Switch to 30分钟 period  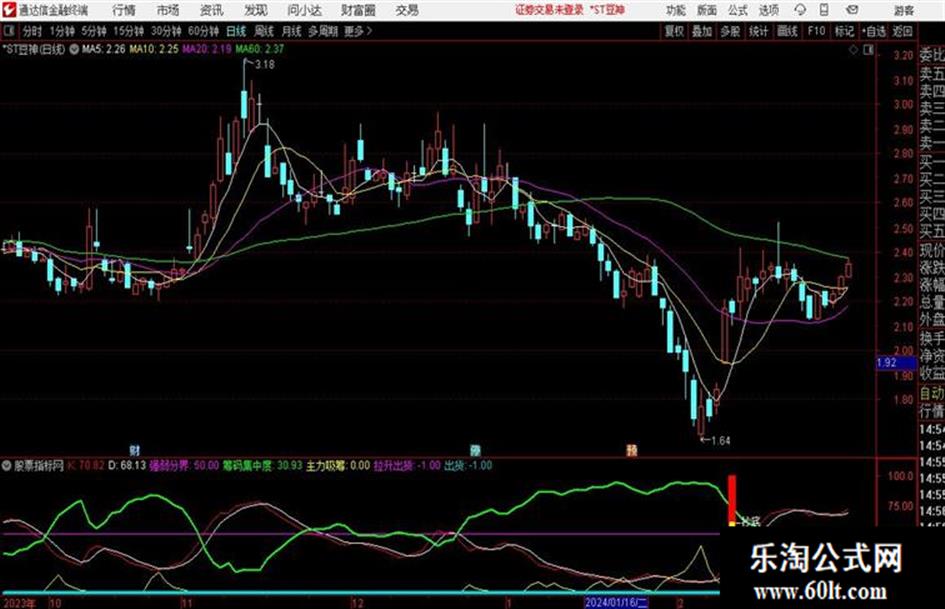click(166, 31)
